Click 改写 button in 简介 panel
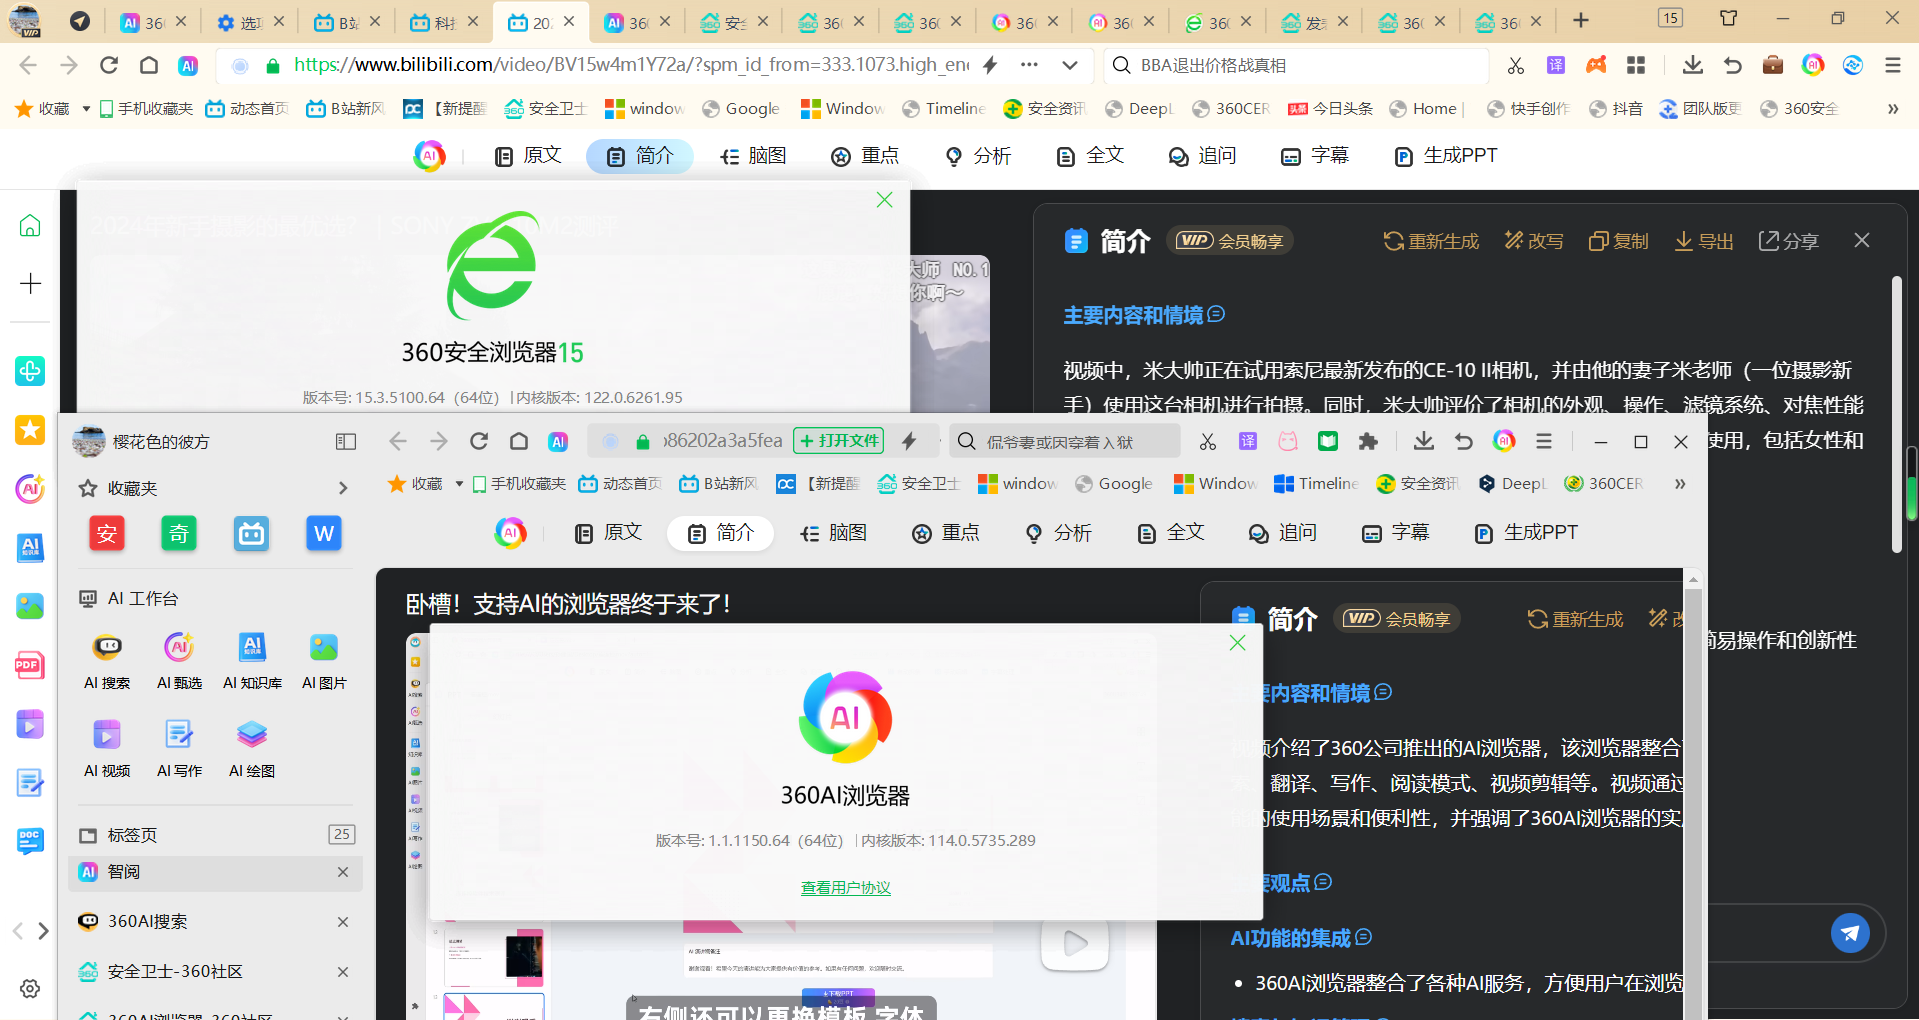The width and height of the screenshot is (1919, 1020). click(1534, 241)
